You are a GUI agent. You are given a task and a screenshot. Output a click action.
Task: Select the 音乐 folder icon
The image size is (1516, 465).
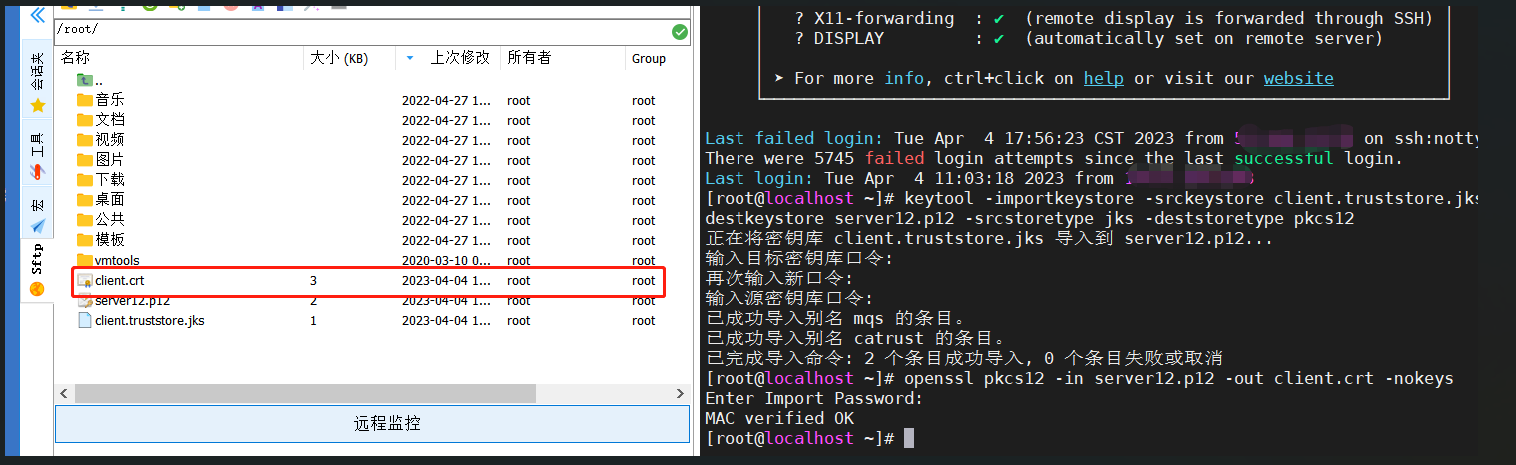pos(85,100)
